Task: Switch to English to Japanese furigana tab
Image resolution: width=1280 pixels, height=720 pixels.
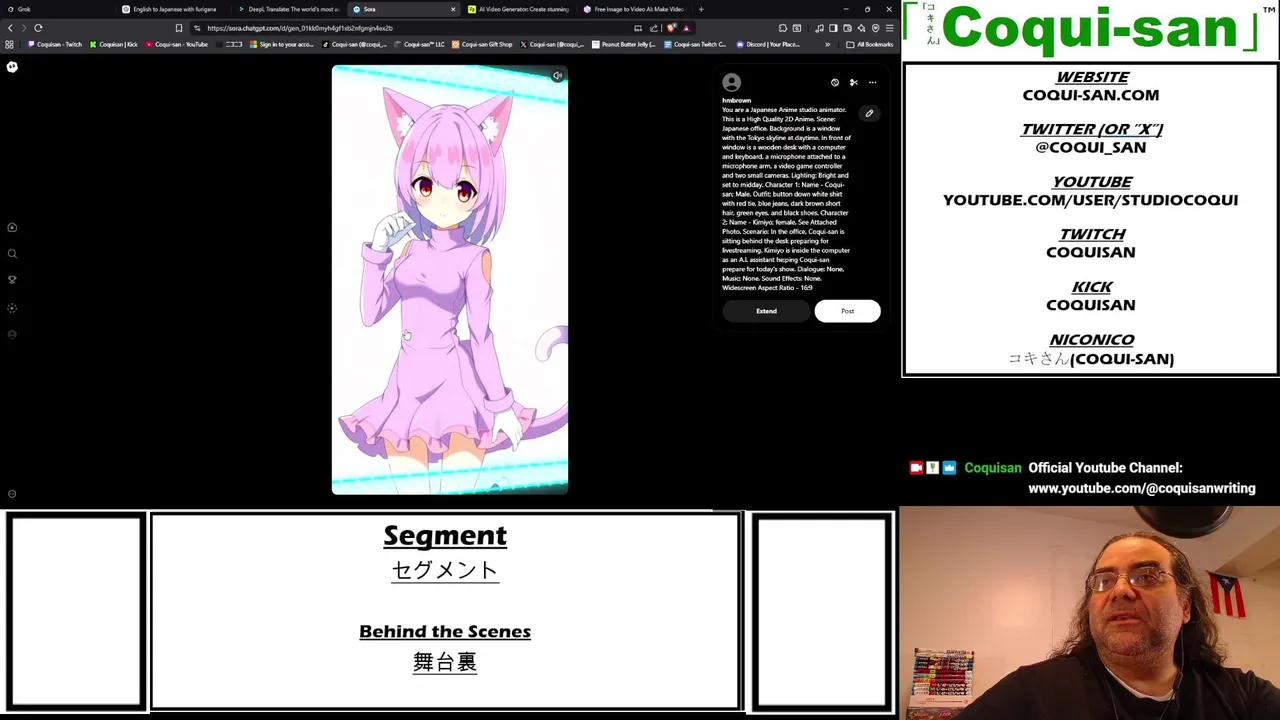Action: point(170,9)
